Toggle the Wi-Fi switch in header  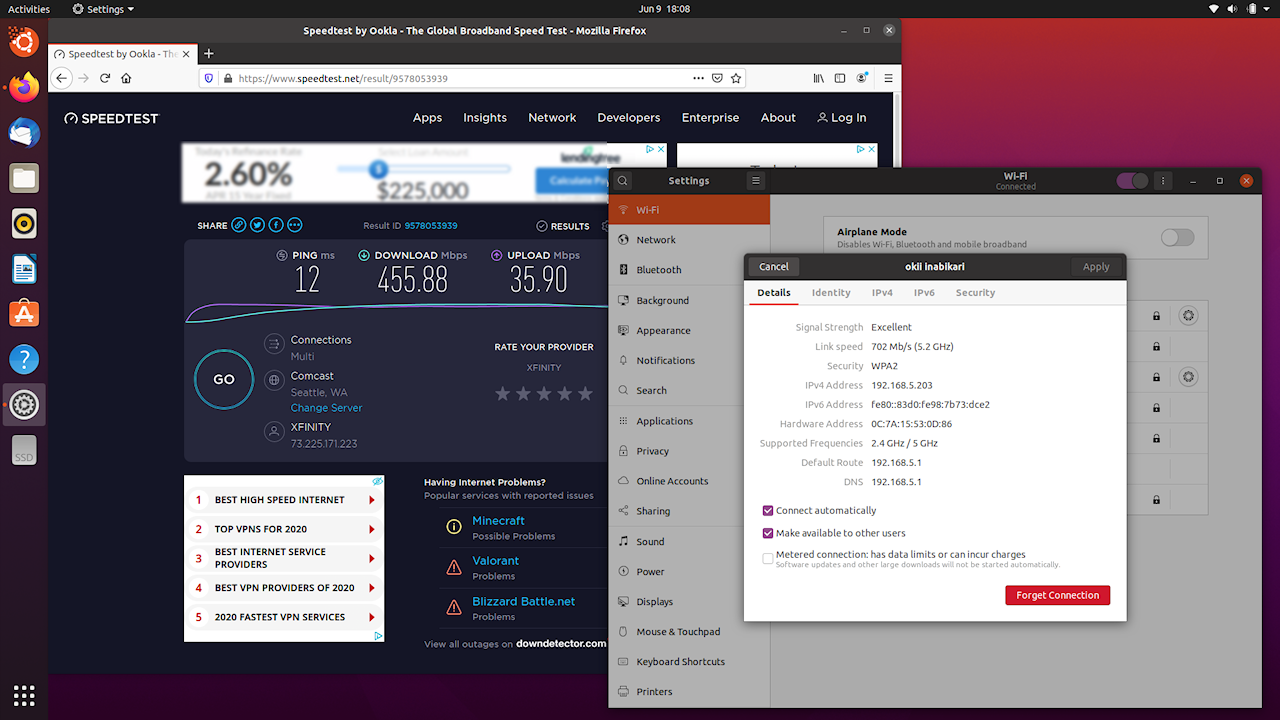click(1132, 181)
